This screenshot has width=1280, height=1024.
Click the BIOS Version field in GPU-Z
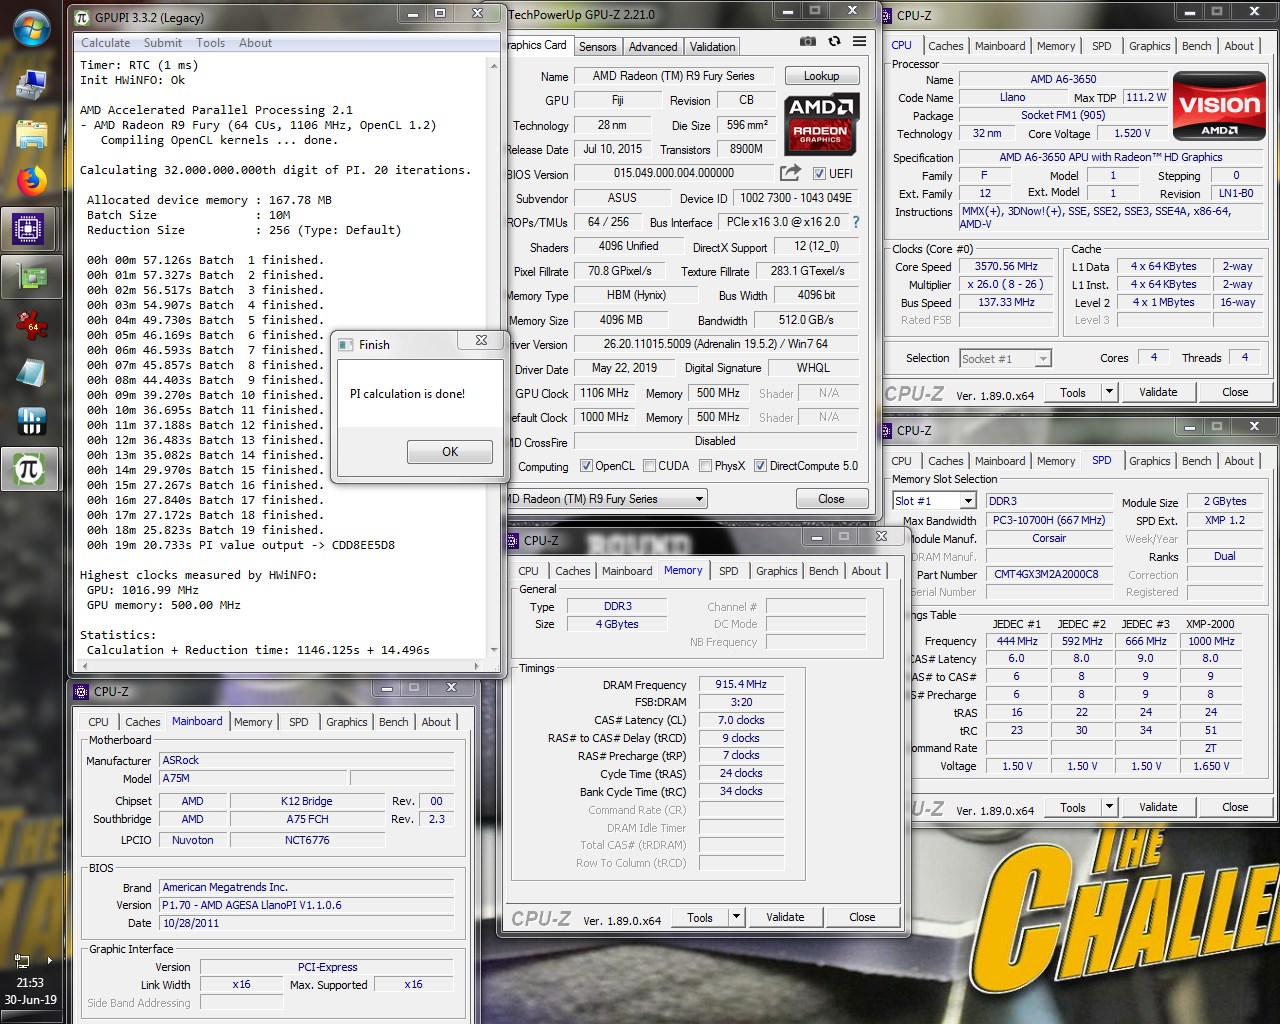(x=674, y=173)
